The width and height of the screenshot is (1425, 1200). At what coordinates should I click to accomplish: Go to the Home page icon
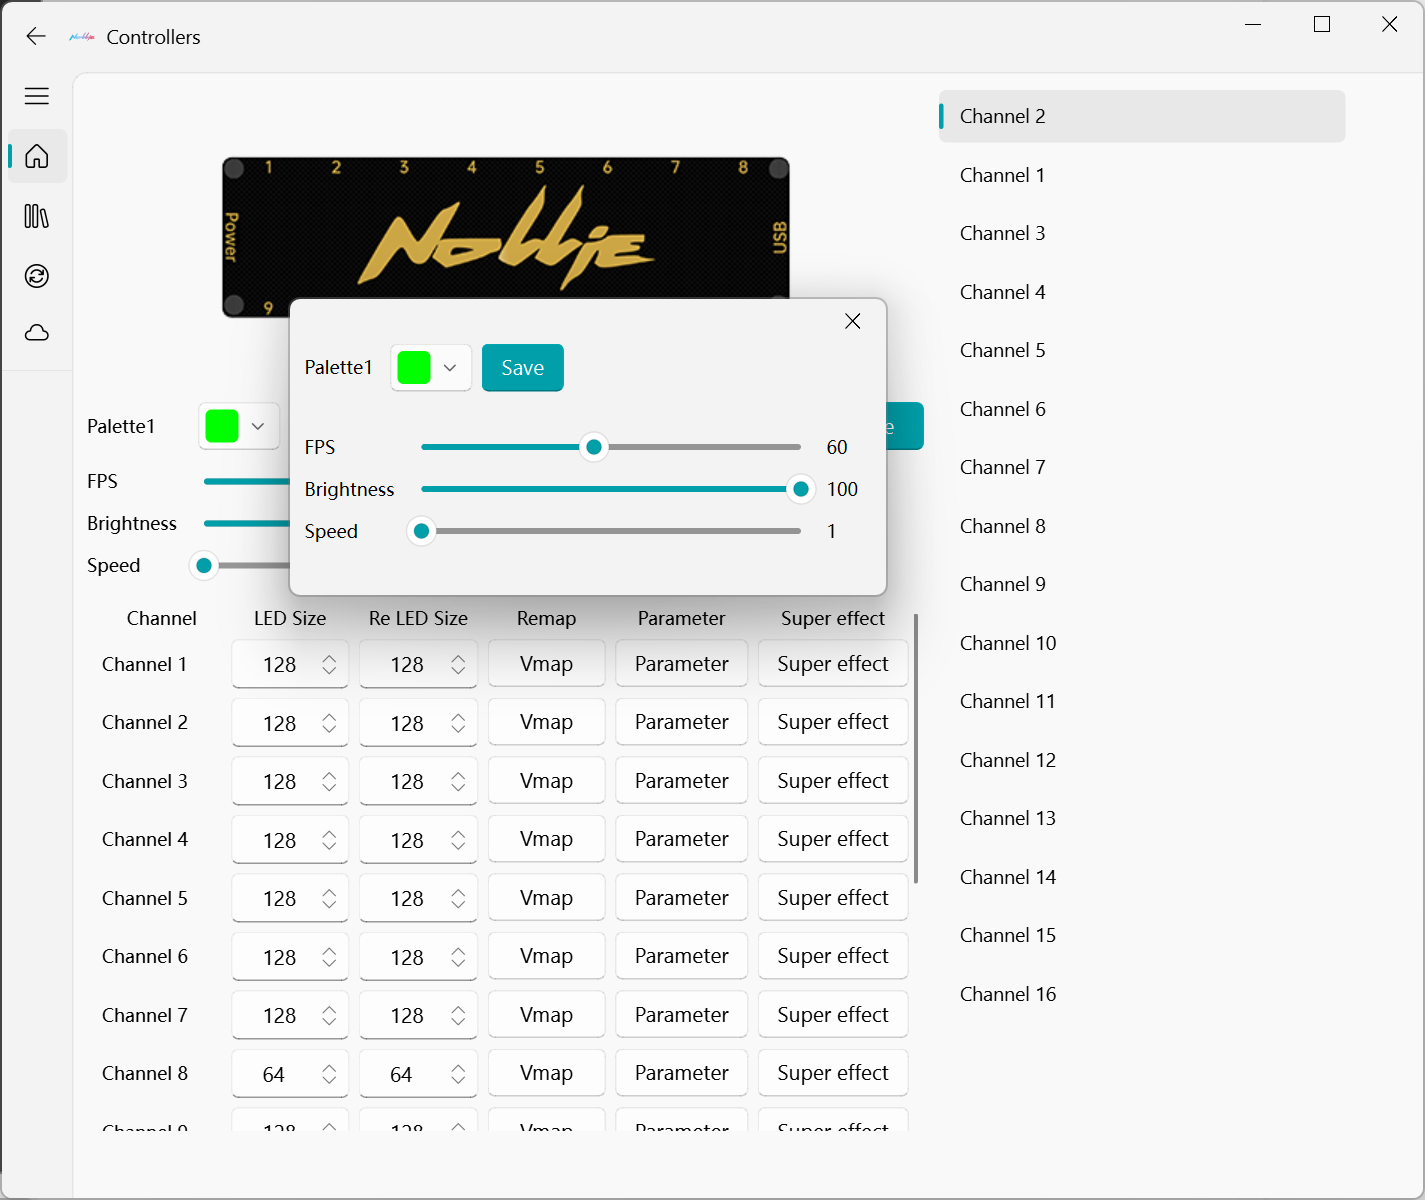pos(37,156)
